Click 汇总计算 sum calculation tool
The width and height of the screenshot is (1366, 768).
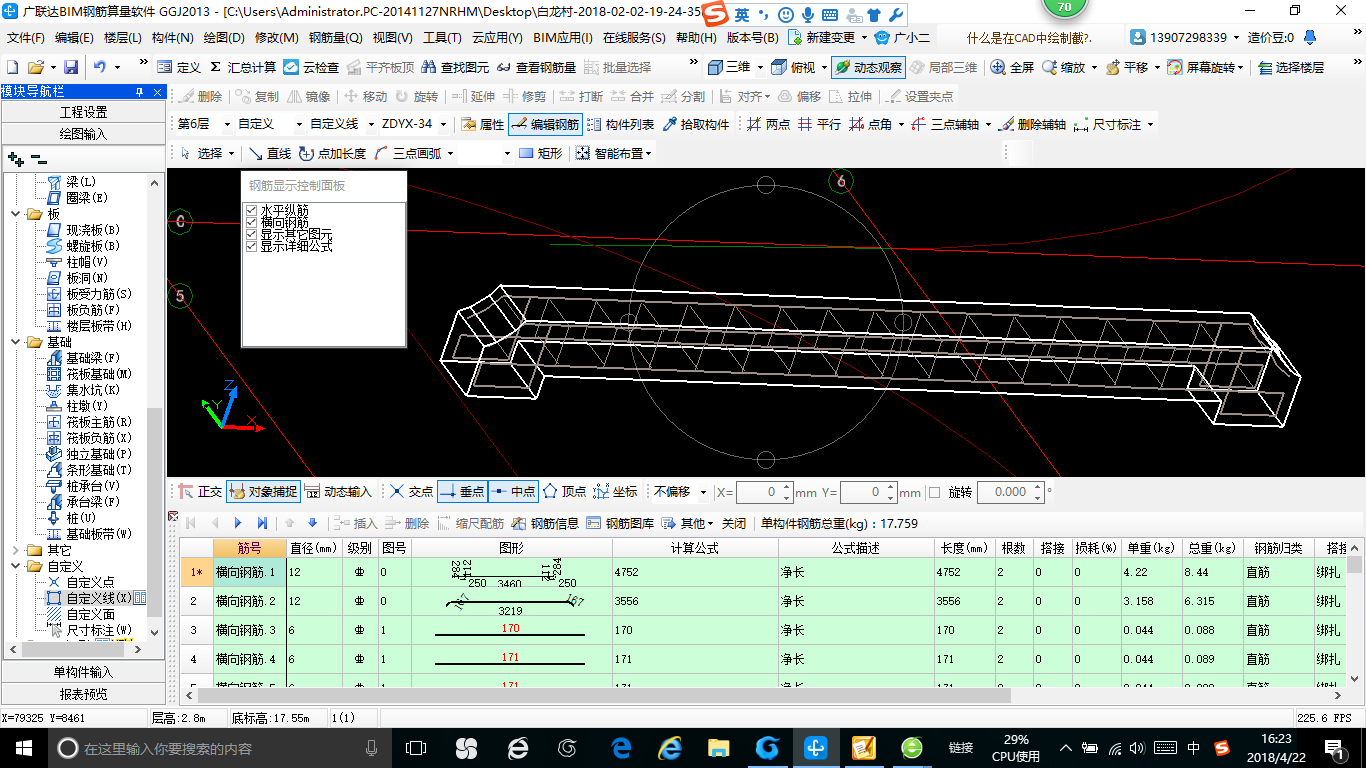tap(243, 67)
